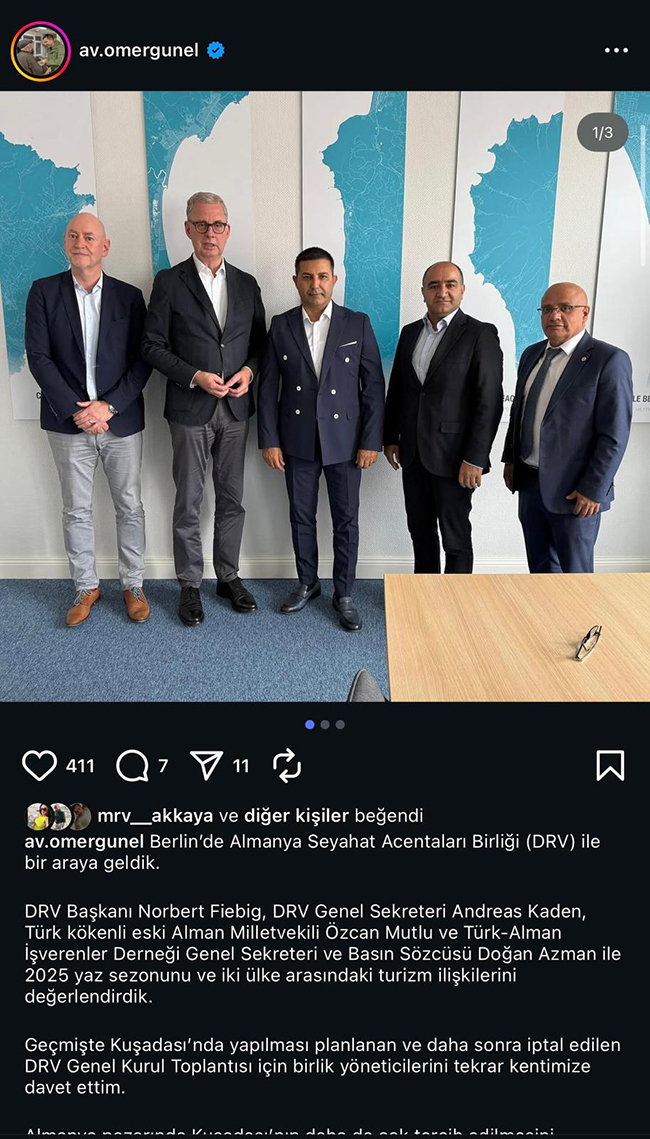The width and height of the screenshot is (650, 1139).
Task: Tap the 1/3 image counter badge
Action: tap(602, 132)
